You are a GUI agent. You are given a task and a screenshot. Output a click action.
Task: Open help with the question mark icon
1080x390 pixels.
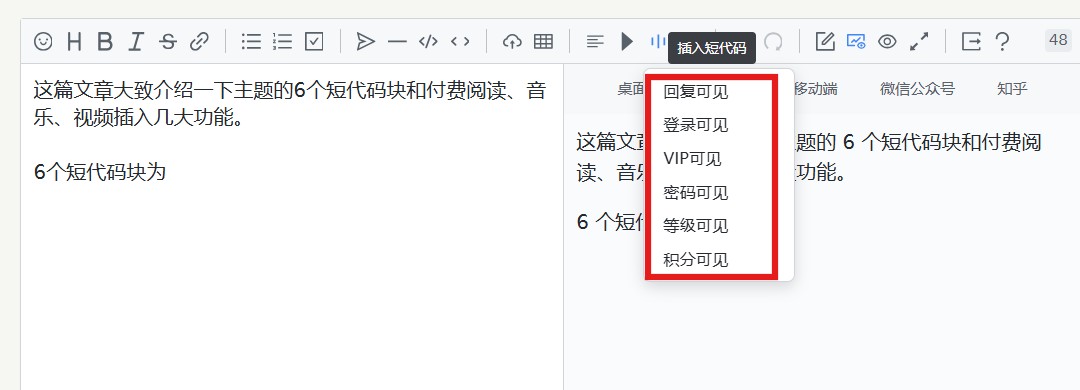1002,42
